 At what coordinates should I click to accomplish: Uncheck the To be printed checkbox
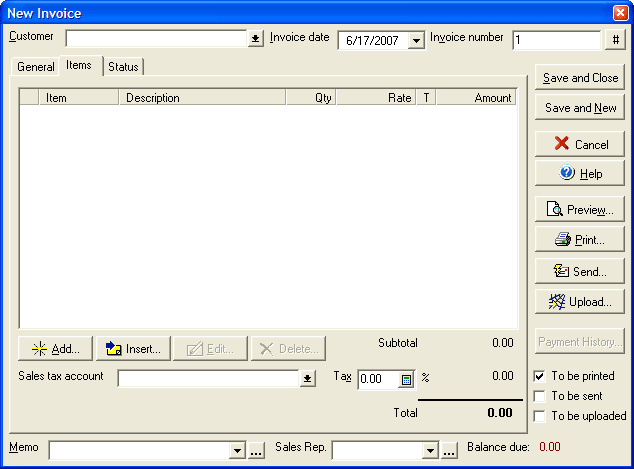click(x=540, y=377)
